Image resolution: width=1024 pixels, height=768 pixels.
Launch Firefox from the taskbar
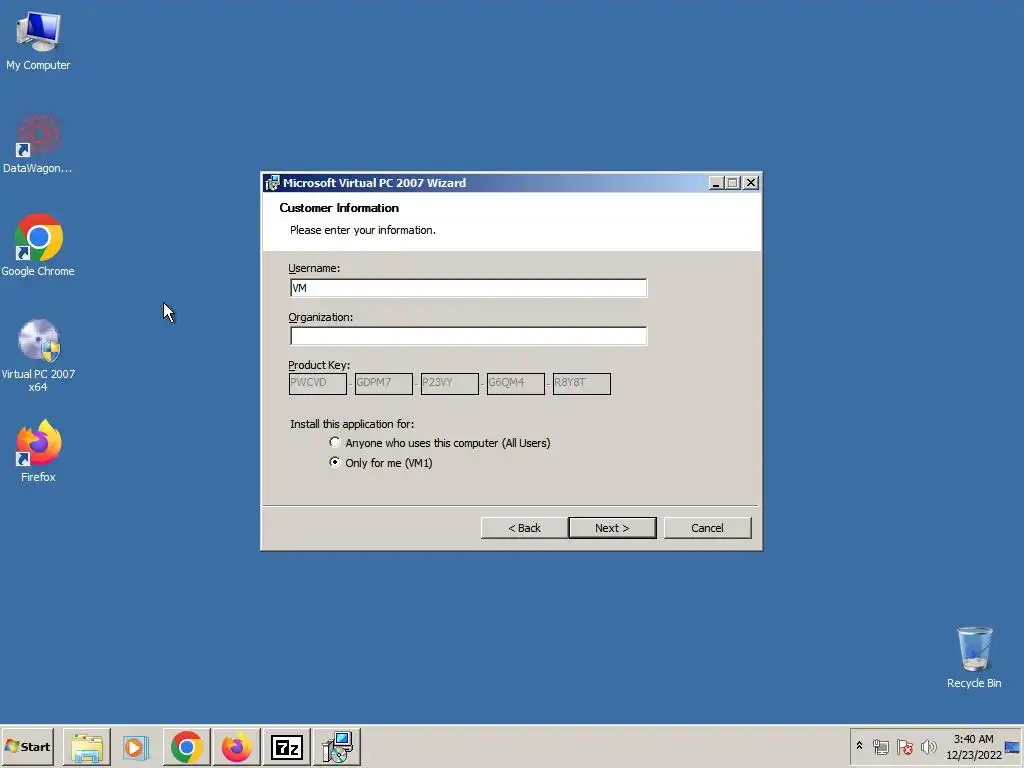(x=236, y=746)
